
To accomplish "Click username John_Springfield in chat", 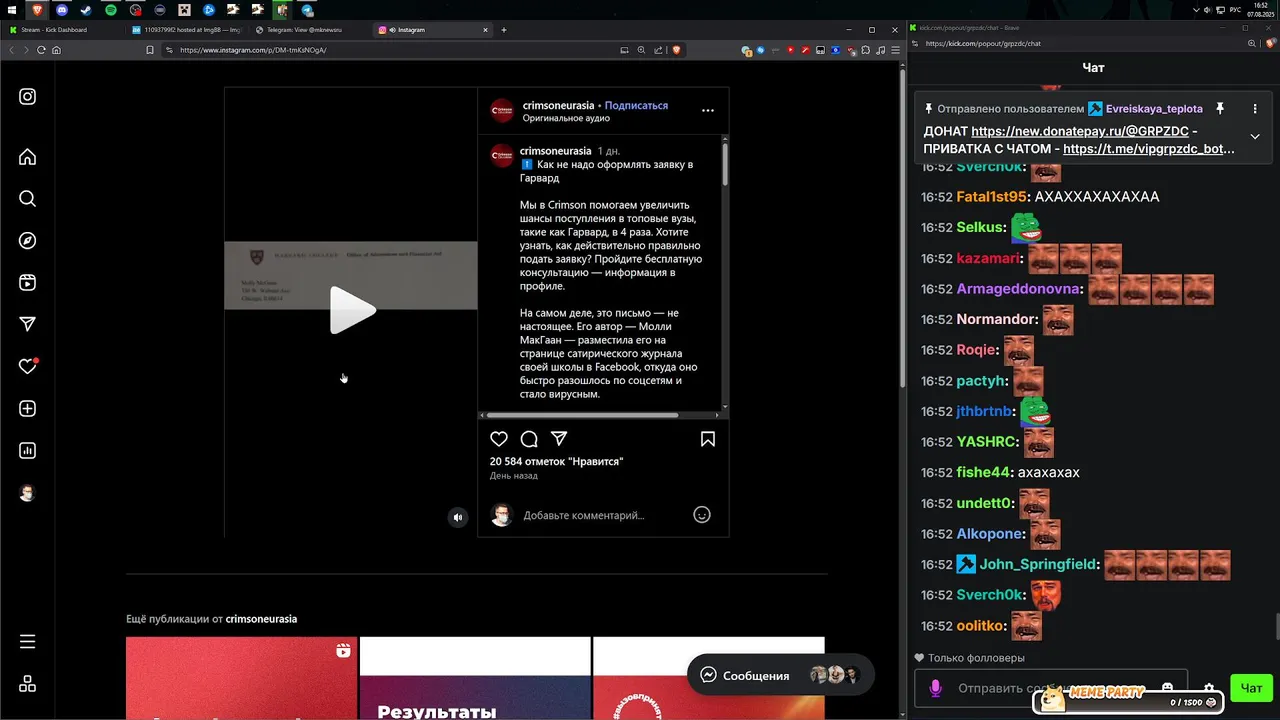I will click(1037, 564).
